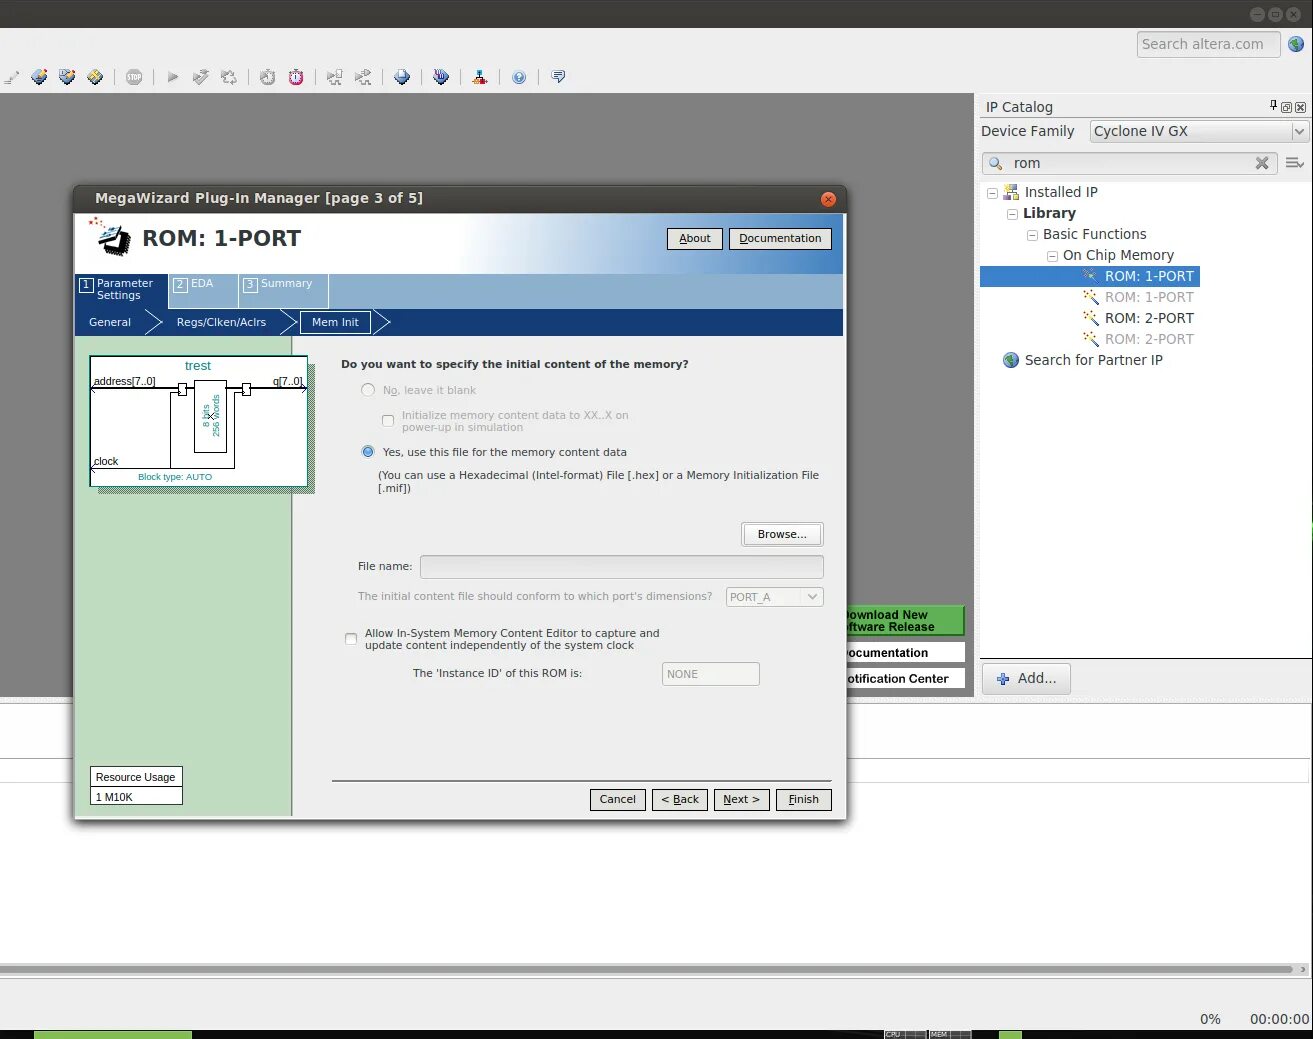The width and height of the screenshot is (1313, 1039).
Task: Go to the Regs/Clken/Aclrs step
Action: pos(221,322)
